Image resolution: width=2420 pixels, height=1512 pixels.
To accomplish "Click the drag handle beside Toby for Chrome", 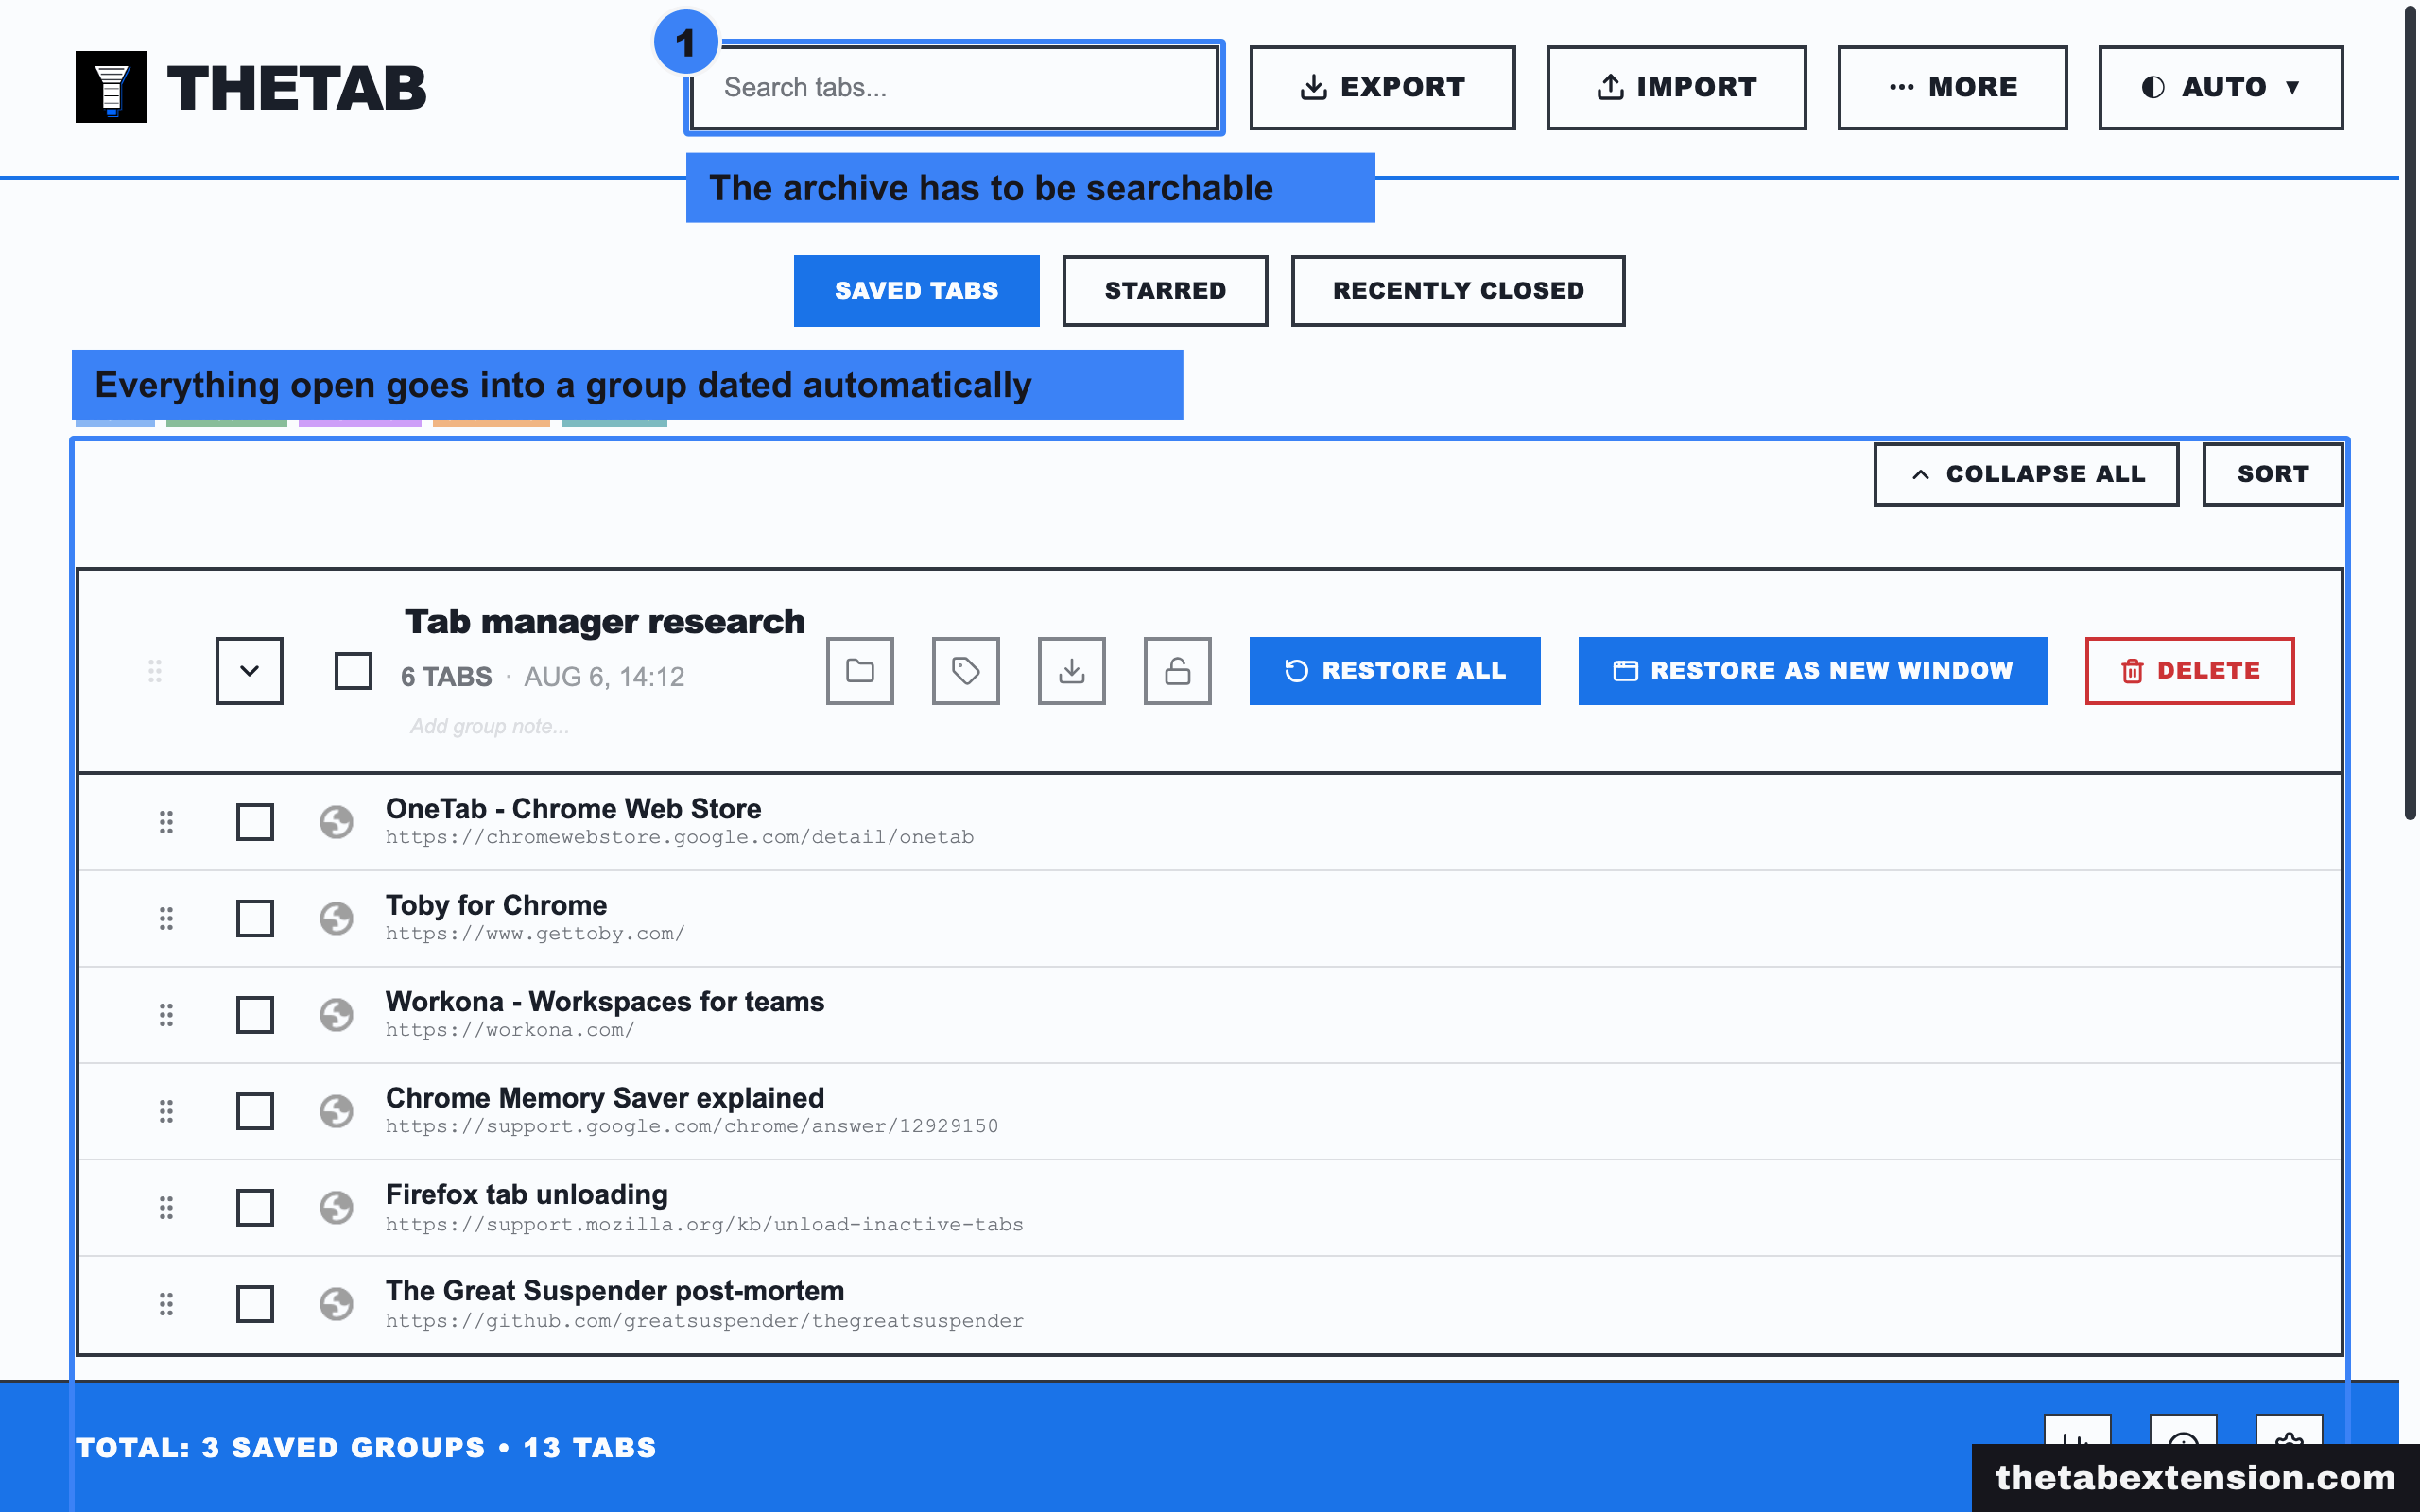I will (x=166, y=918).
